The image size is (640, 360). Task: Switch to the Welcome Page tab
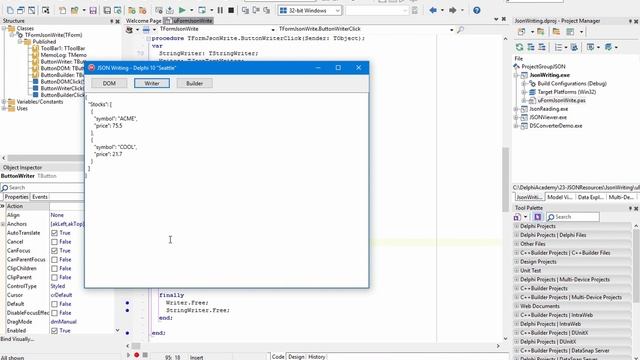coord(143,20)
